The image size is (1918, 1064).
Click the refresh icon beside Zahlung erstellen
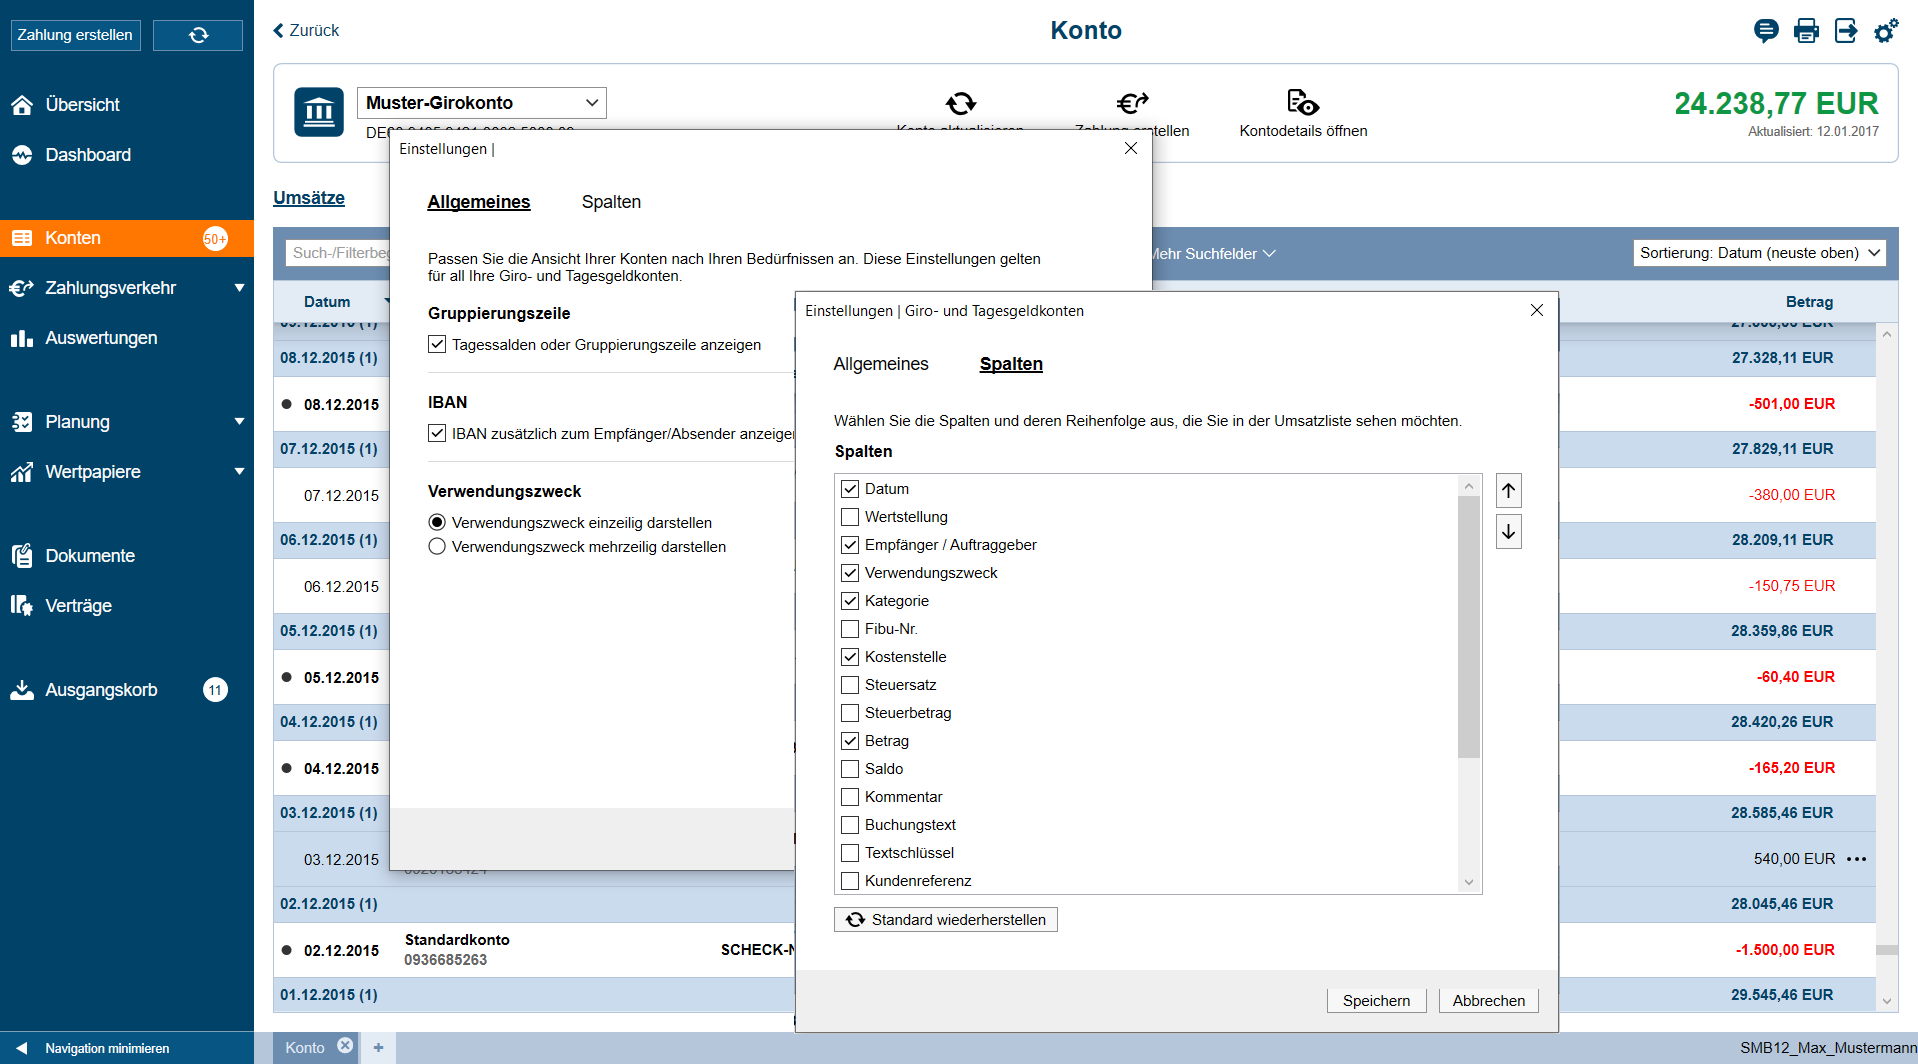click(198, 35)
